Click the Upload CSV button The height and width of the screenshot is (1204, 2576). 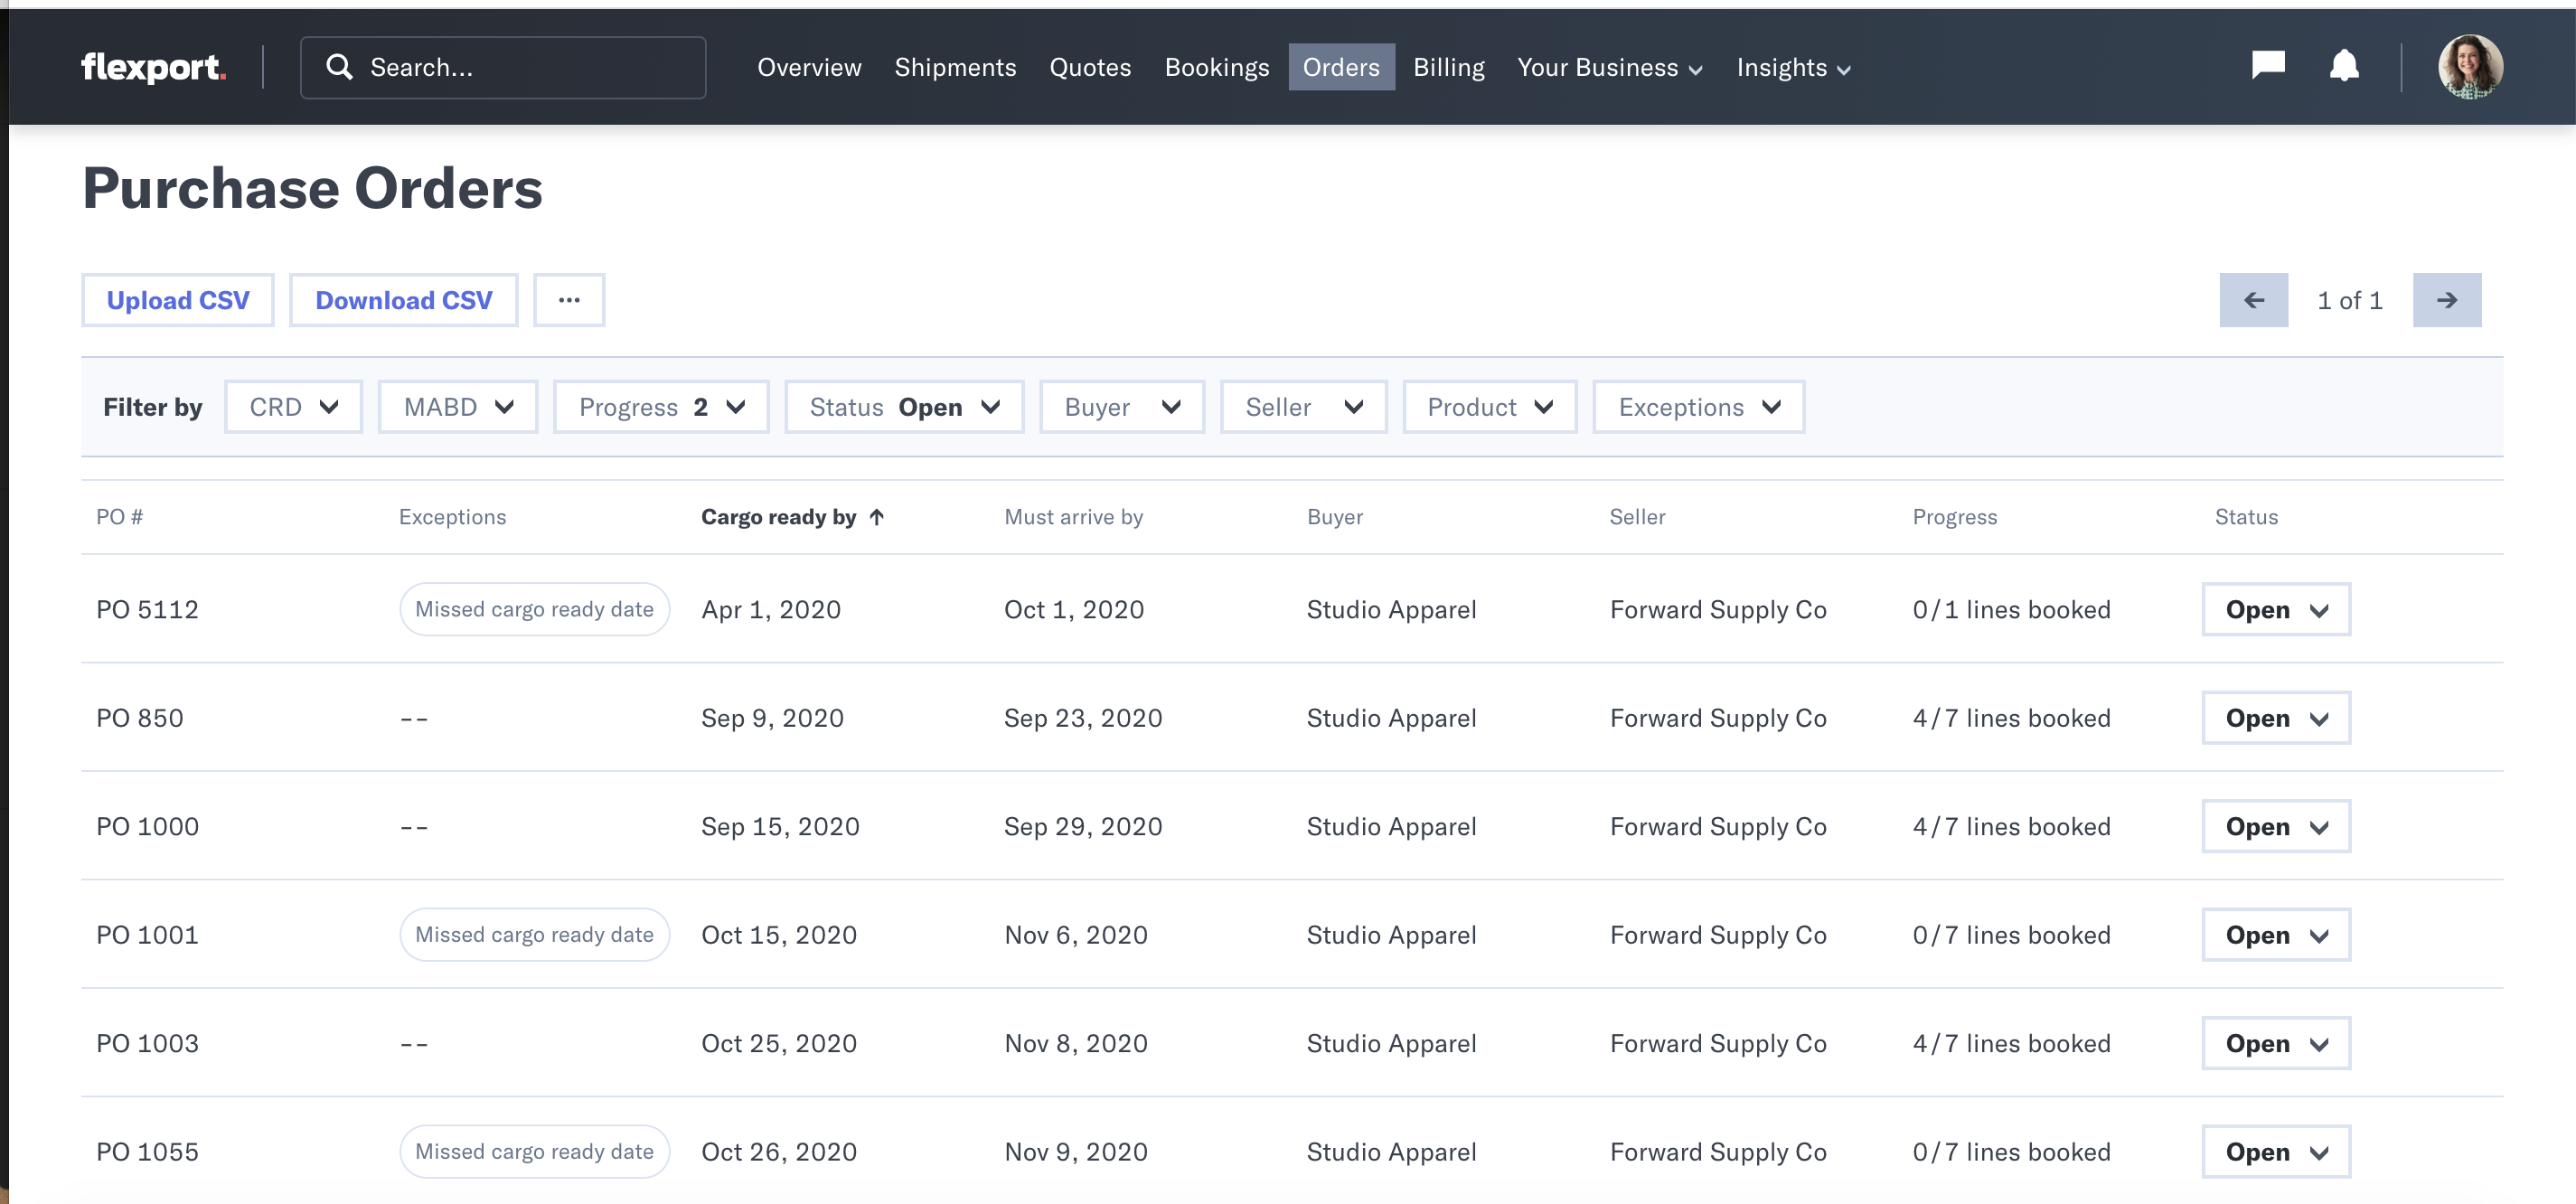pyautogui.click(x=178, y=300)
